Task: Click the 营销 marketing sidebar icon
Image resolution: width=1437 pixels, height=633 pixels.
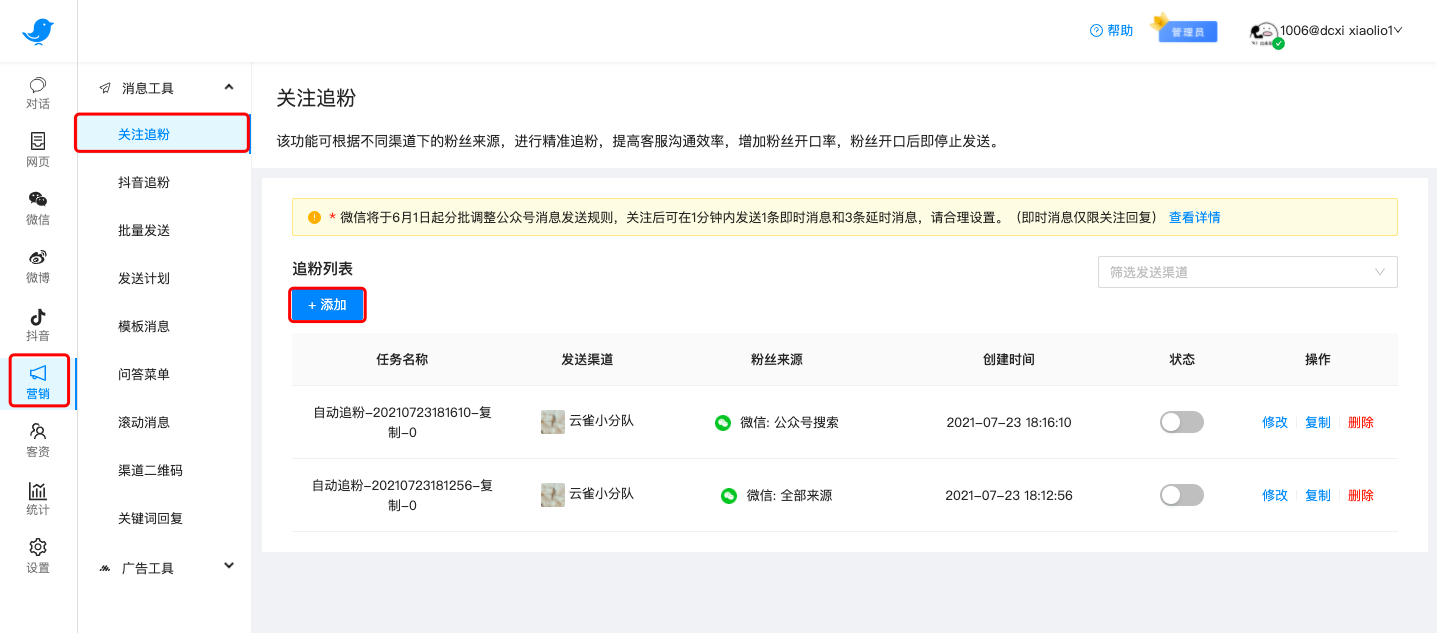Action: click(x=37, y=380)
